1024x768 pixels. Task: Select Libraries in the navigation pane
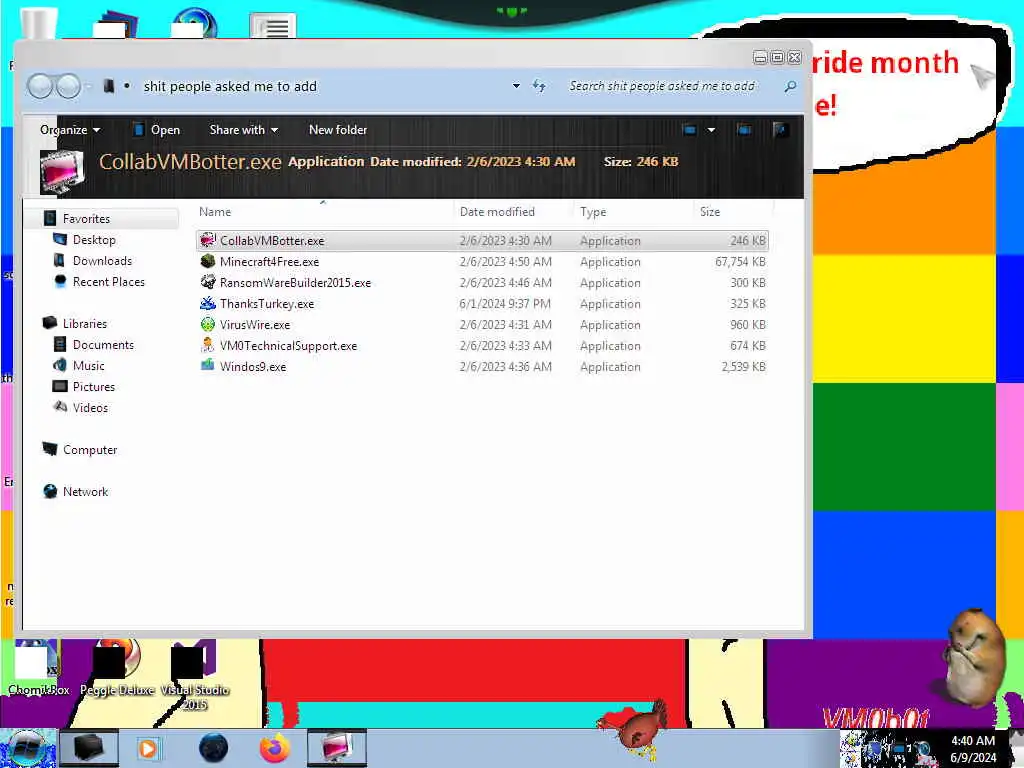84,323
